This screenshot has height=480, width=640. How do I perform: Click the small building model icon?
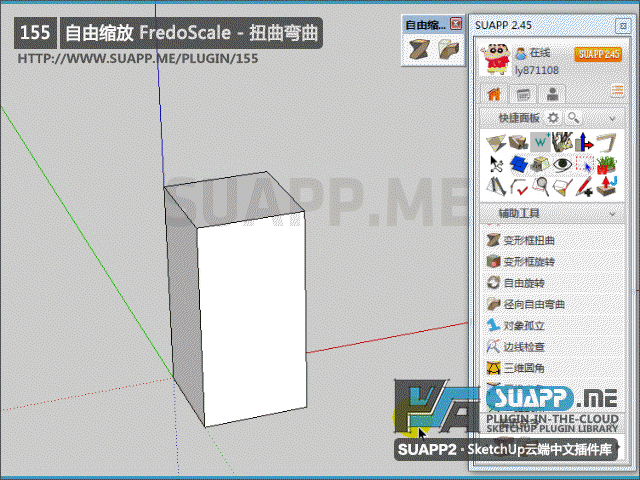(540, 164)
